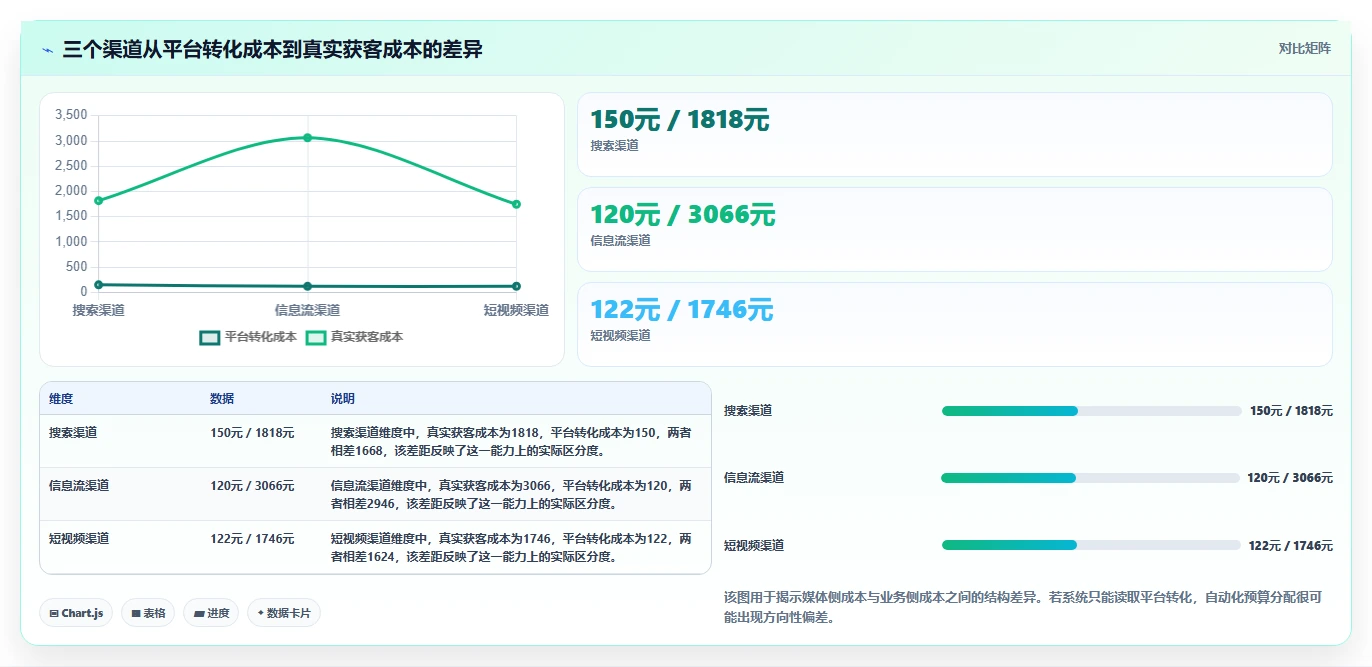Image resolution: width=1372 pixels, height=667 pixels.
Task: Click the 对比矩阵 label in header
Action: [1305, 48]
